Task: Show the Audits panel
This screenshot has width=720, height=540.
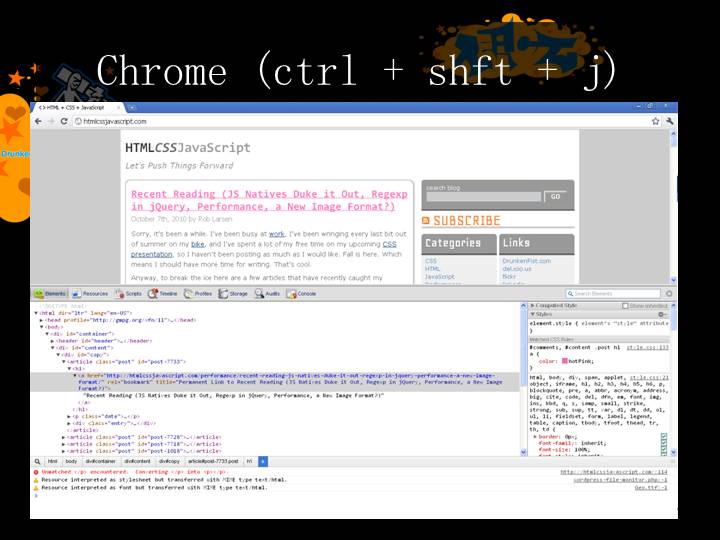Action: [x=268, y=294]
